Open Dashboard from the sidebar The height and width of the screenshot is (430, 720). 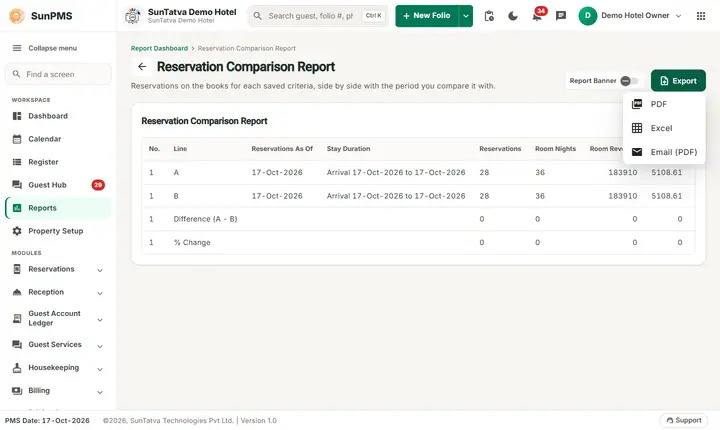[x=58, y=116]
